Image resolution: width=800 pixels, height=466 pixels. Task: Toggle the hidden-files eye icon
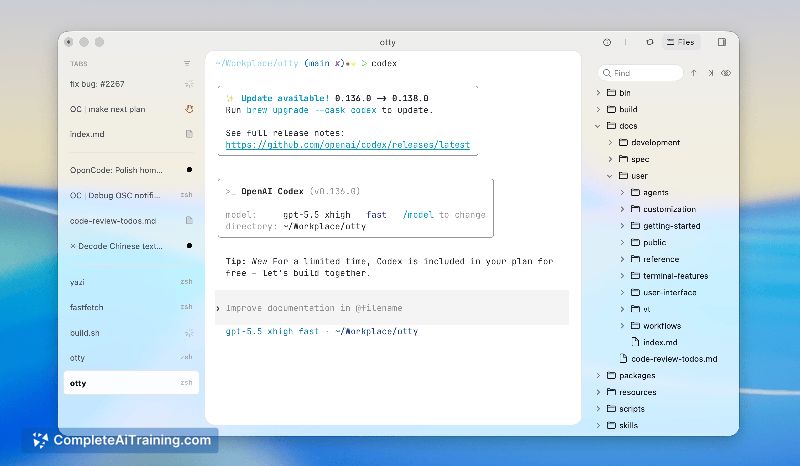pos(726,73)
